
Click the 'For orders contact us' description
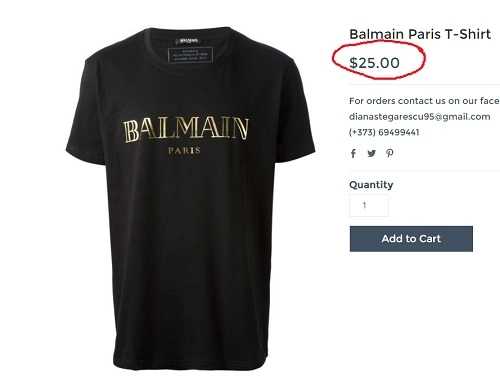[424, 101]
